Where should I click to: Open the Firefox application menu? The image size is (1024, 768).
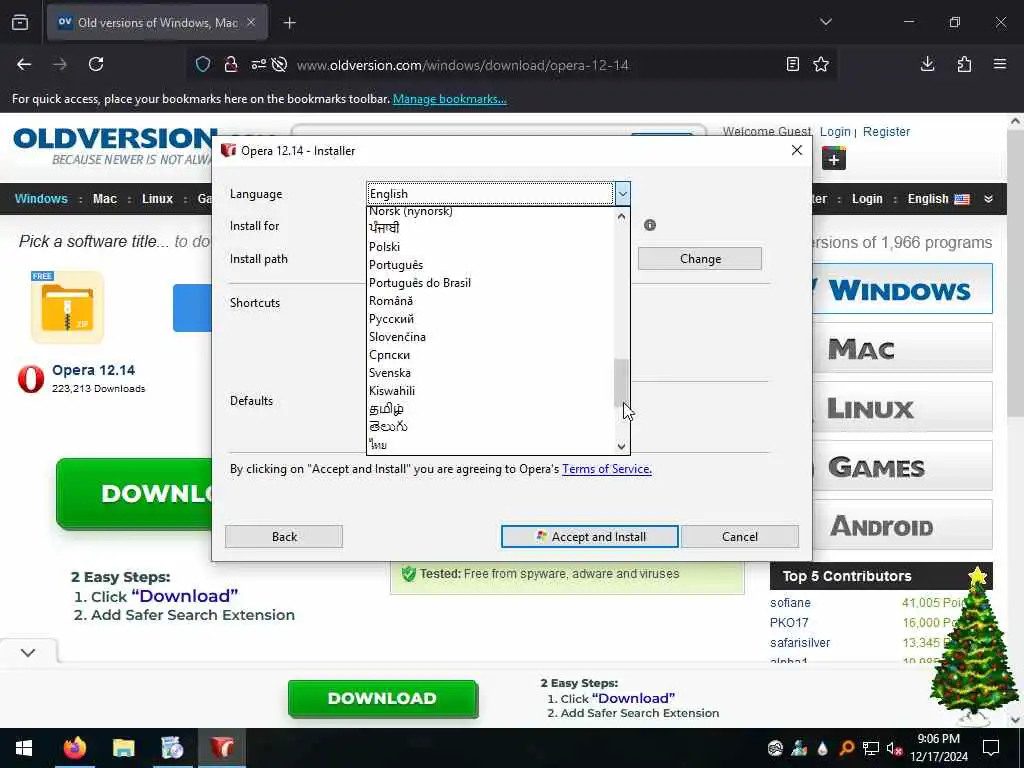point(1000,64)
